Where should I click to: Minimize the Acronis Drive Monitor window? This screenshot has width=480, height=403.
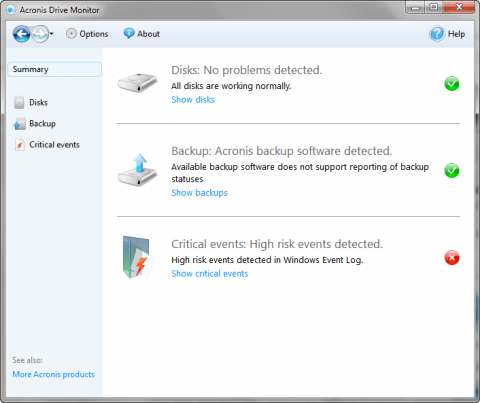coord(416,7)
